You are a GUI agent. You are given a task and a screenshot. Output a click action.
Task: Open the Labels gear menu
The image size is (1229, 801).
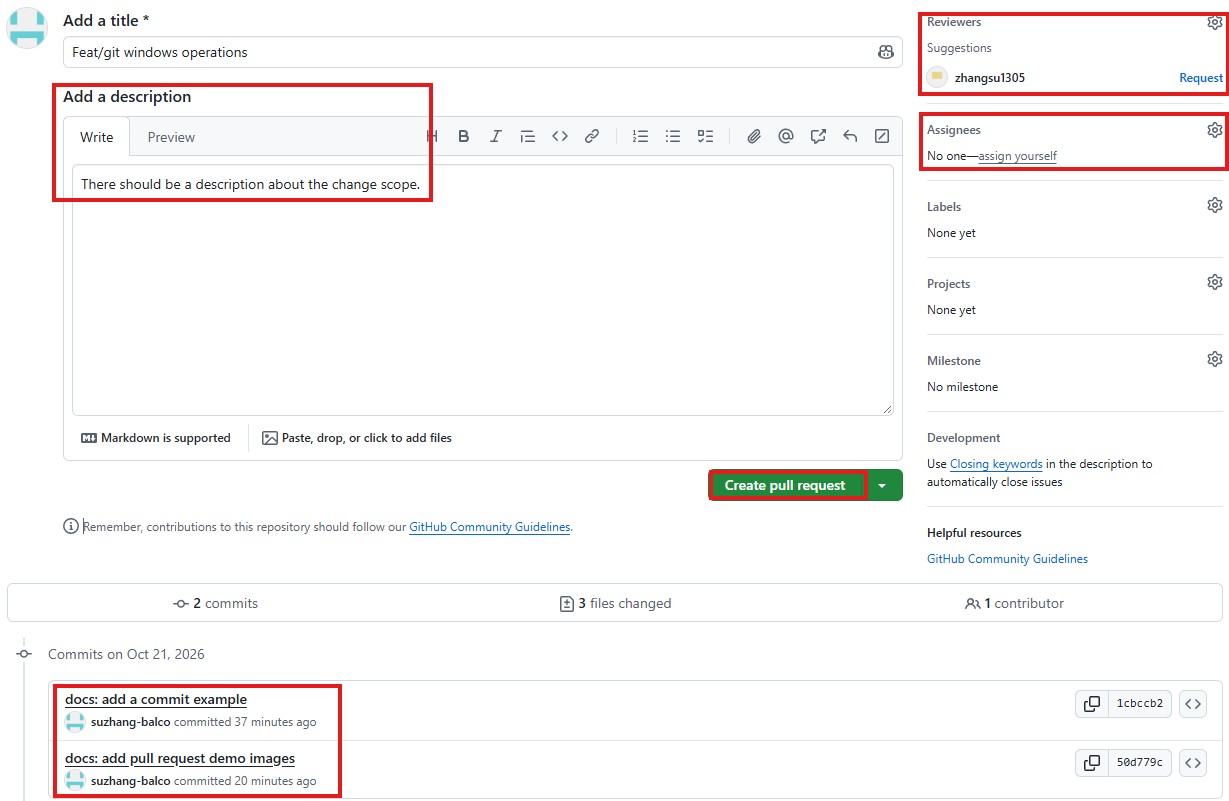1214,205
